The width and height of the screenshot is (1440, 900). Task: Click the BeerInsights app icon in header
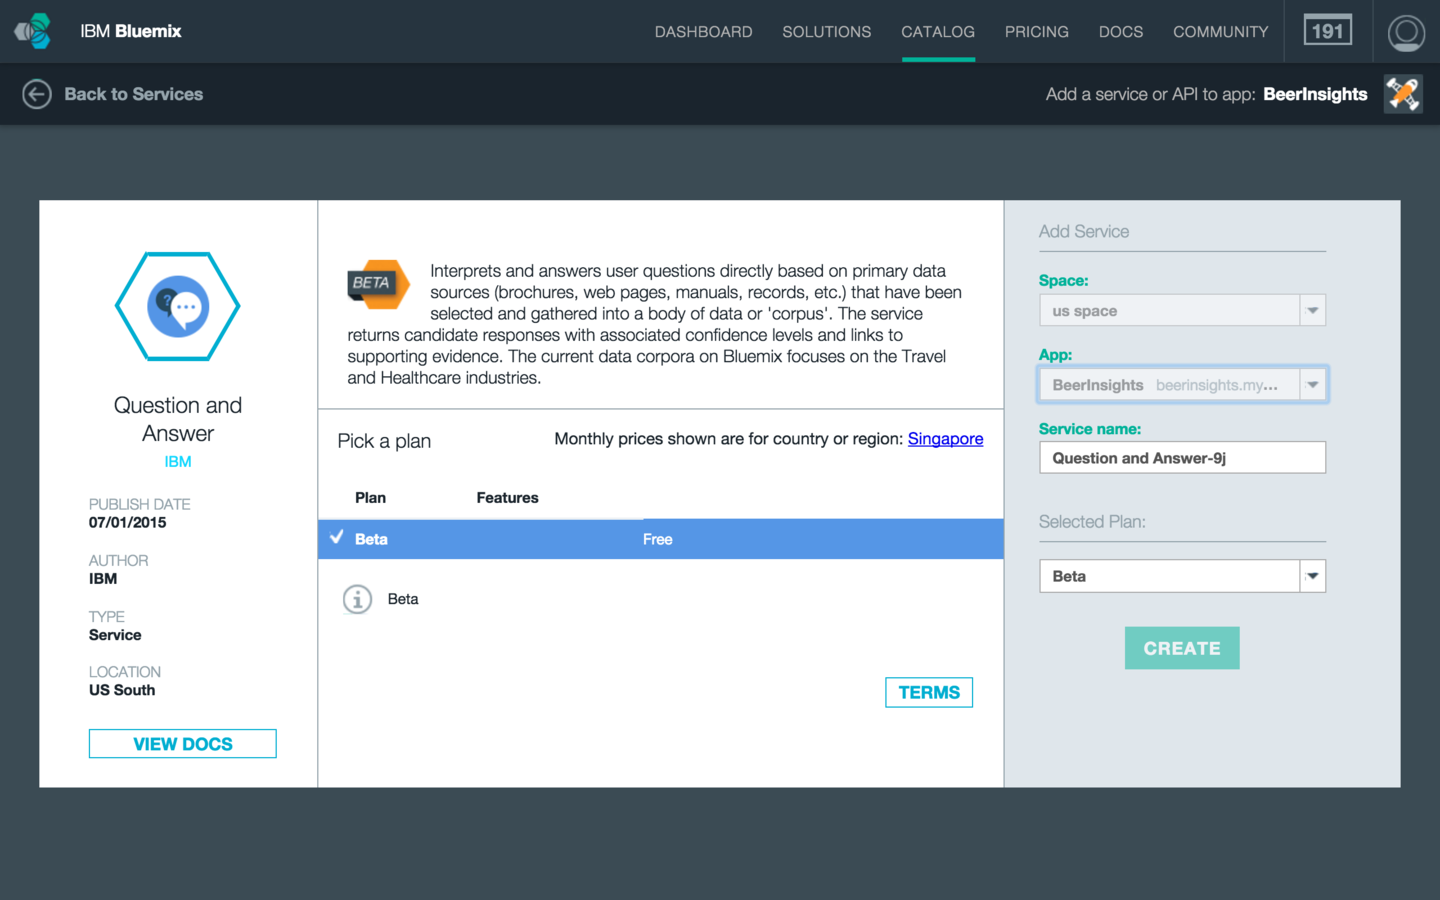click(x=1403, y=94)
